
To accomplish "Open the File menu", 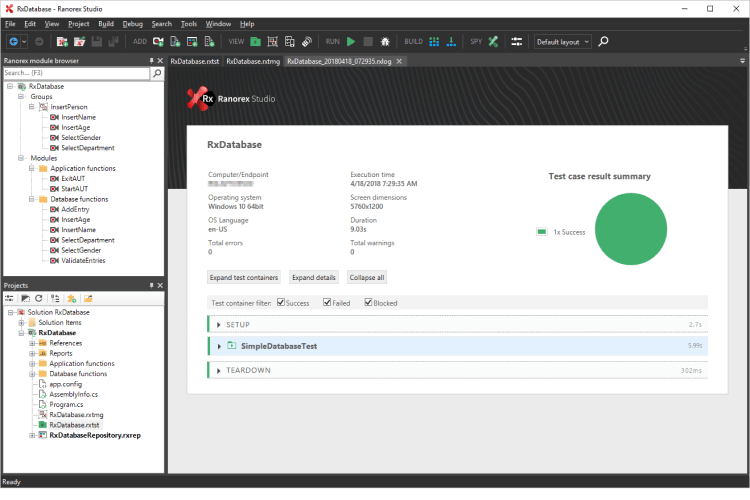I will 10,24.
